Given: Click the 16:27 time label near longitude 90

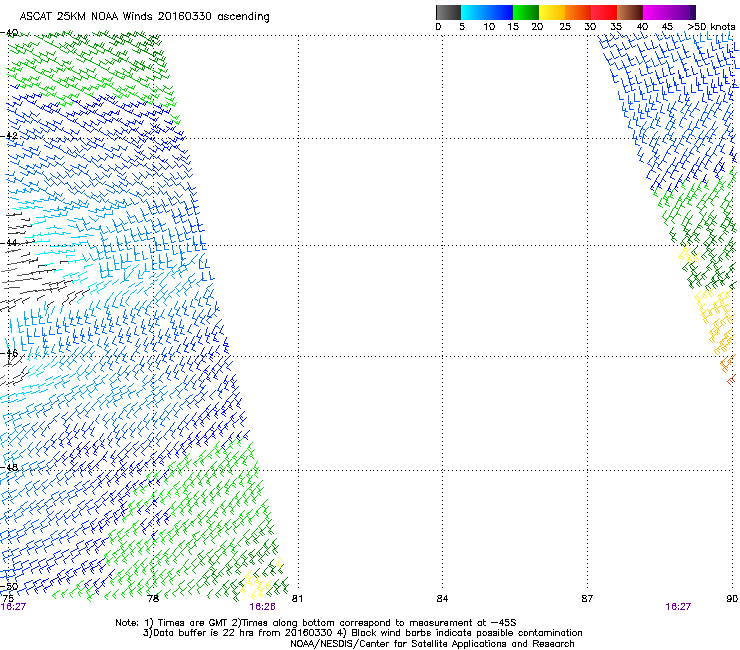Looking at the screenshot, I should point(678,607).
